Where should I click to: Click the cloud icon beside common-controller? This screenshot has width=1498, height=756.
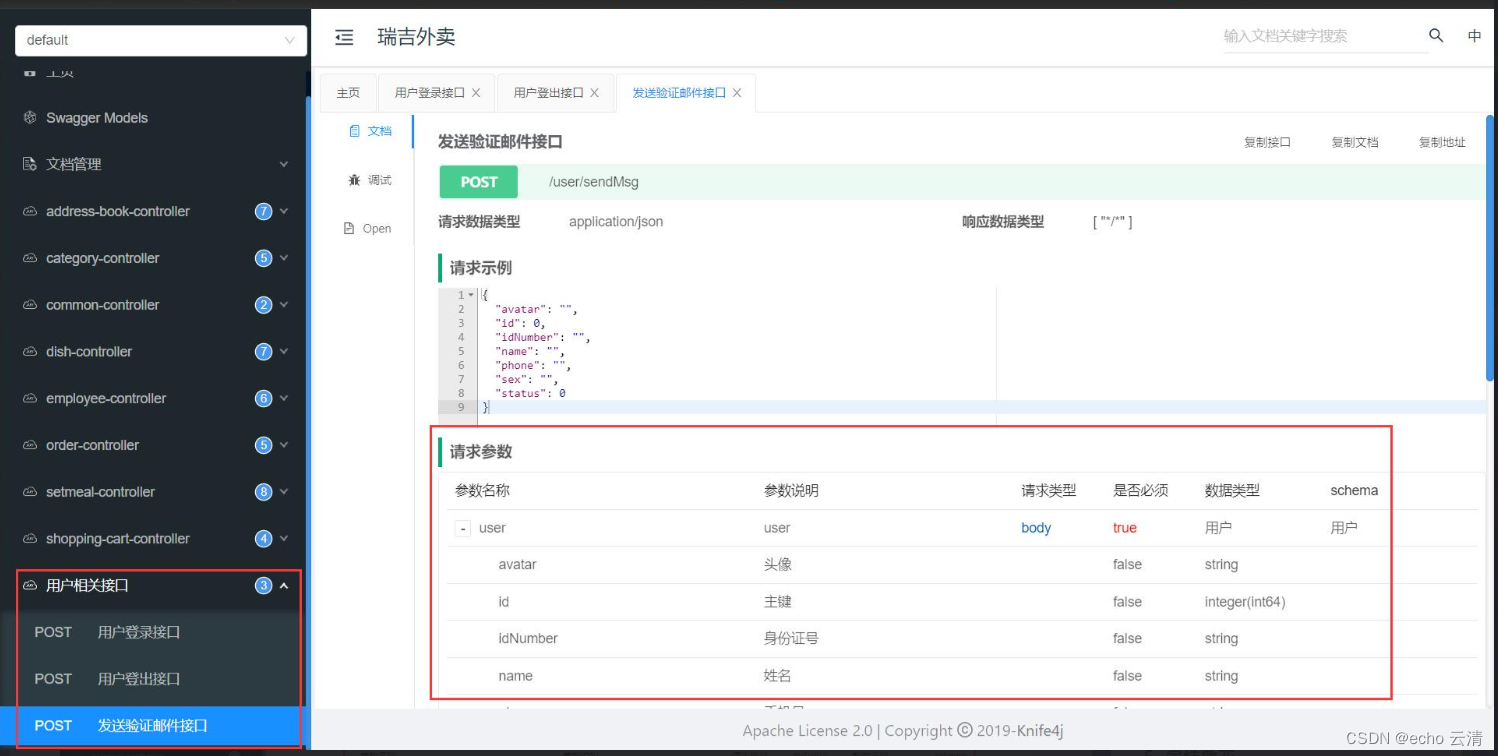pos(30,305)
